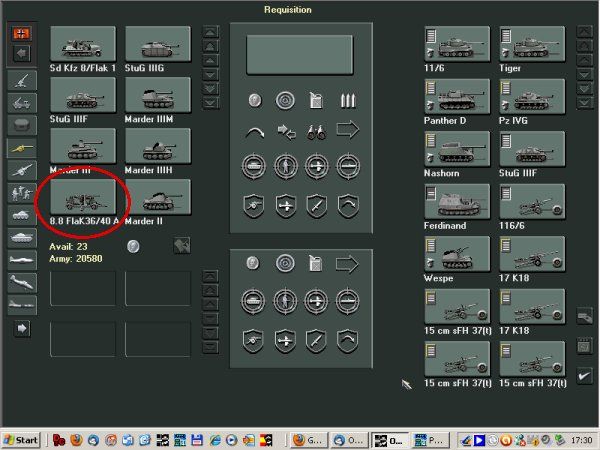Jump to bottom of purchase list

tap(210, 103)
